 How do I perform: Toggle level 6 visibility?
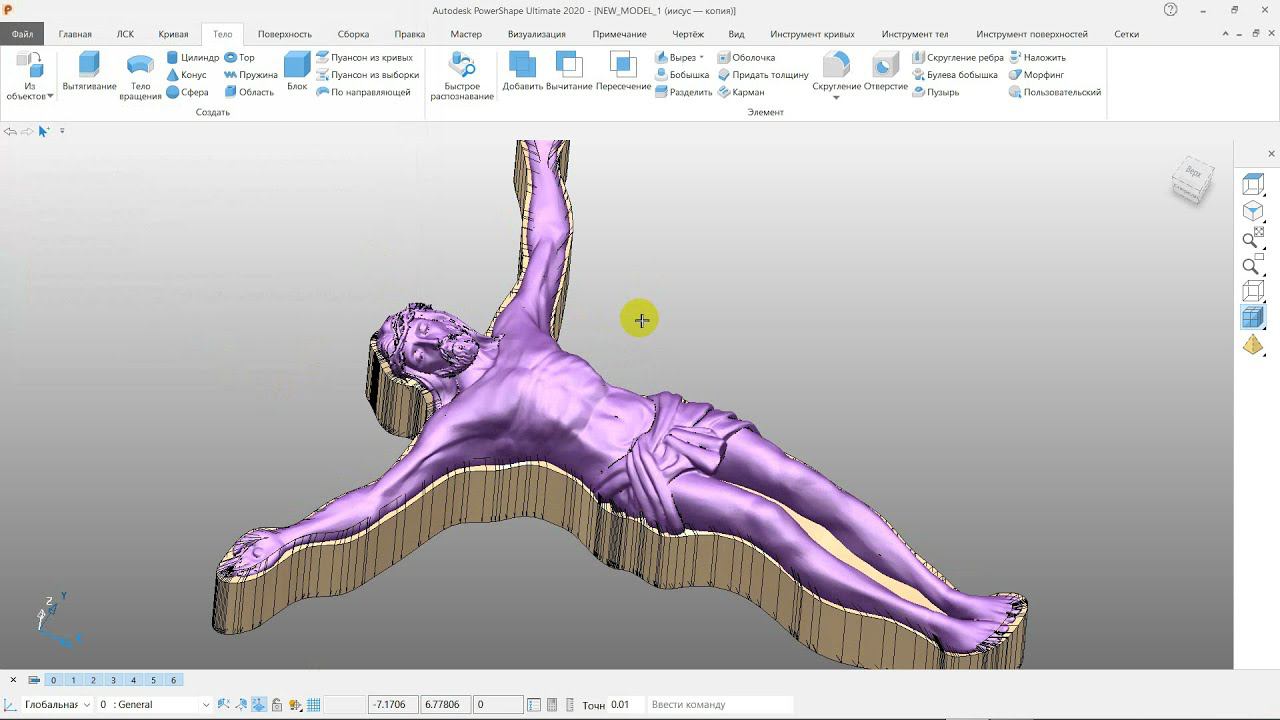(173, 680)
